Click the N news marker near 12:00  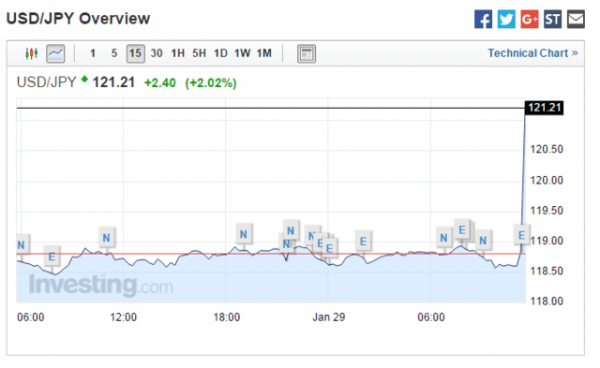click(x=106, y=238)
